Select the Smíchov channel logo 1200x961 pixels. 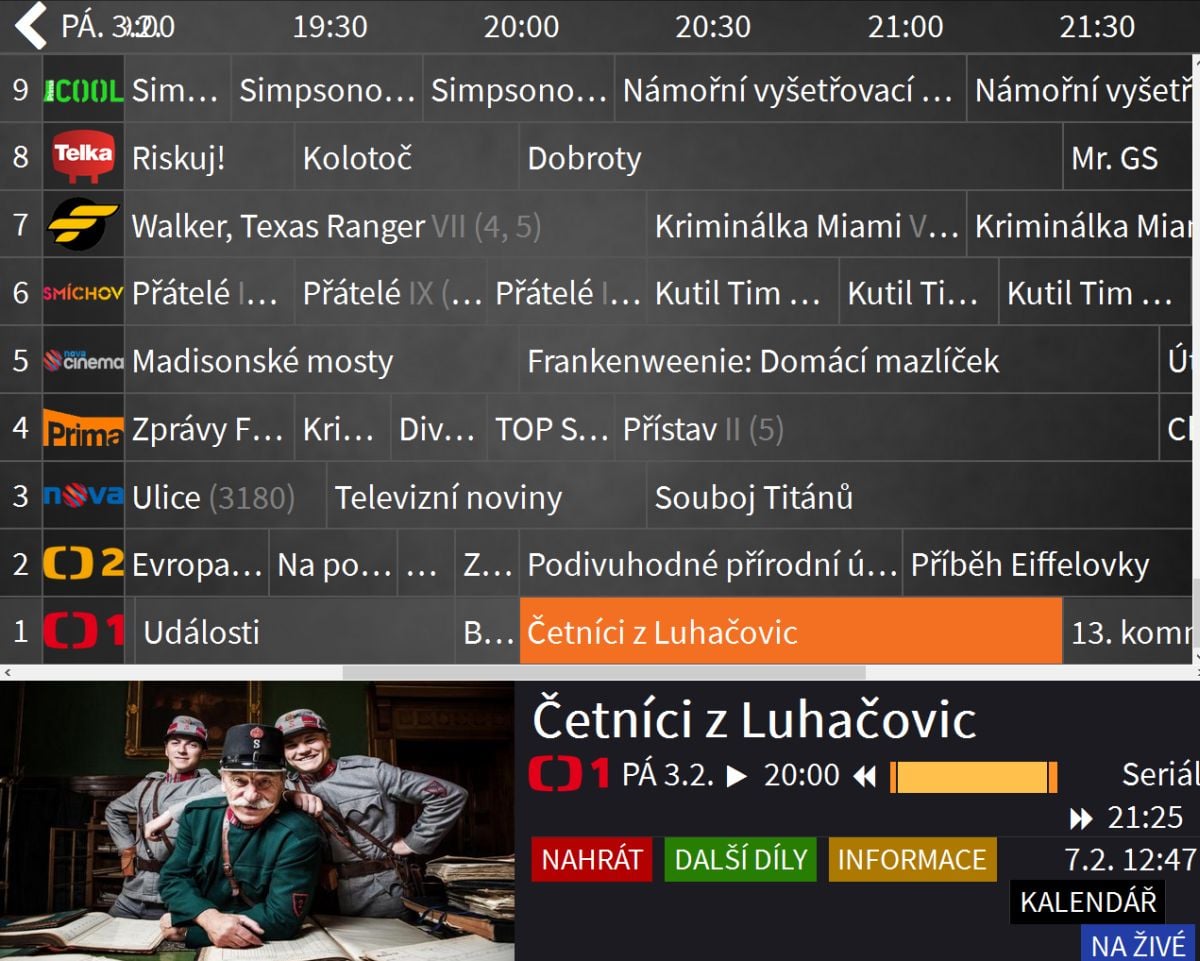click(83, 293)
